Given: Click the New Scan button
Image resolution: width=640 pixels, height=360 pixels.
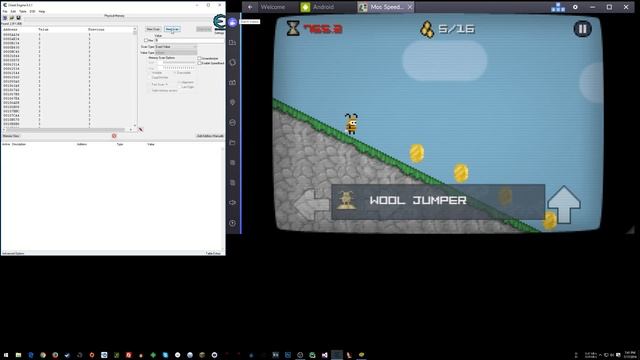Looking at the screenshot, I should pyautogui.click(x=153, y=29).
